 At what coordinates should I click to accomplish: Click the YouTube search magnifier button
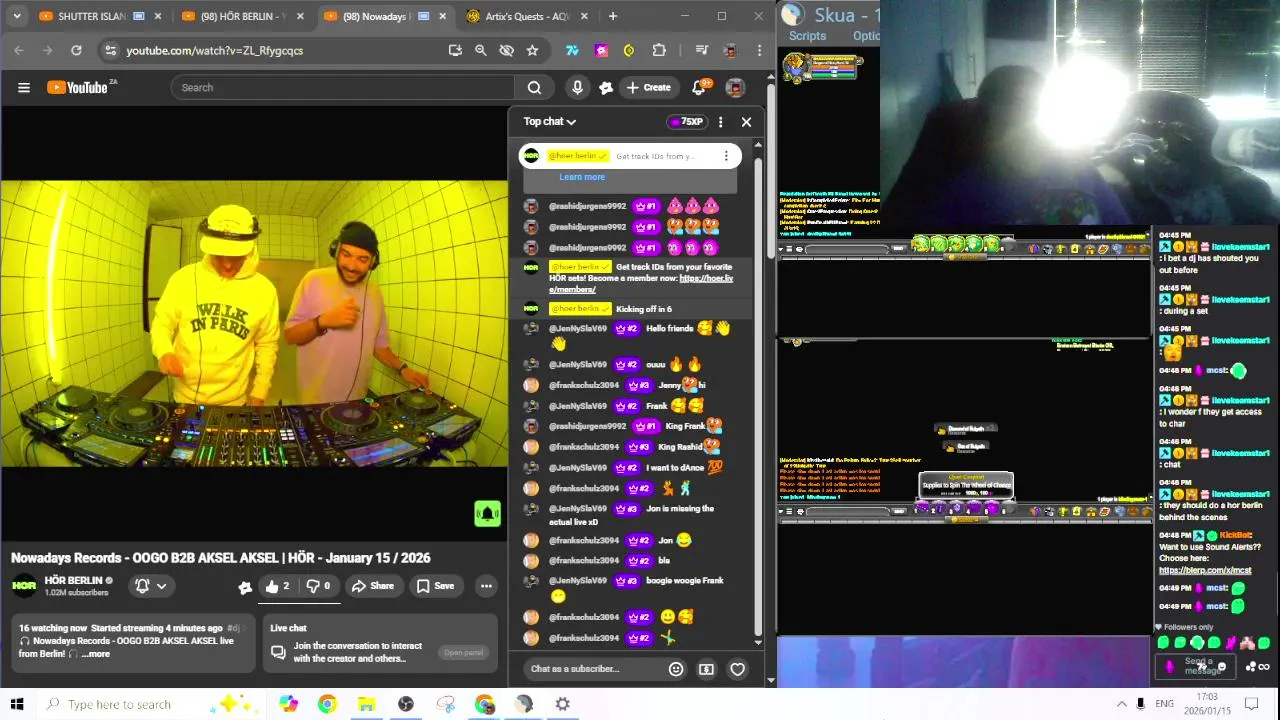tap(534, 87)
